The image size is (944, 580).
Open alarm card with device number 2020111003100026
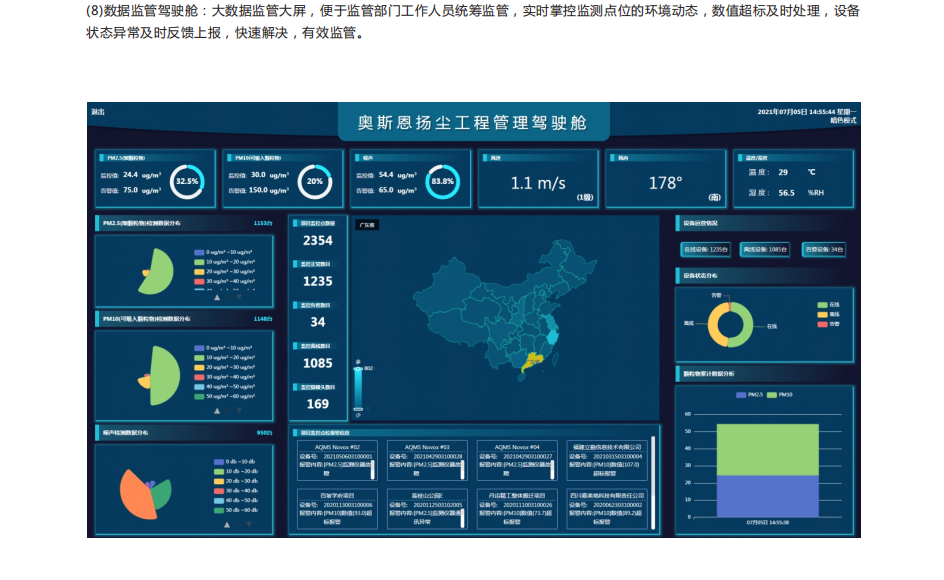[517, 509]
